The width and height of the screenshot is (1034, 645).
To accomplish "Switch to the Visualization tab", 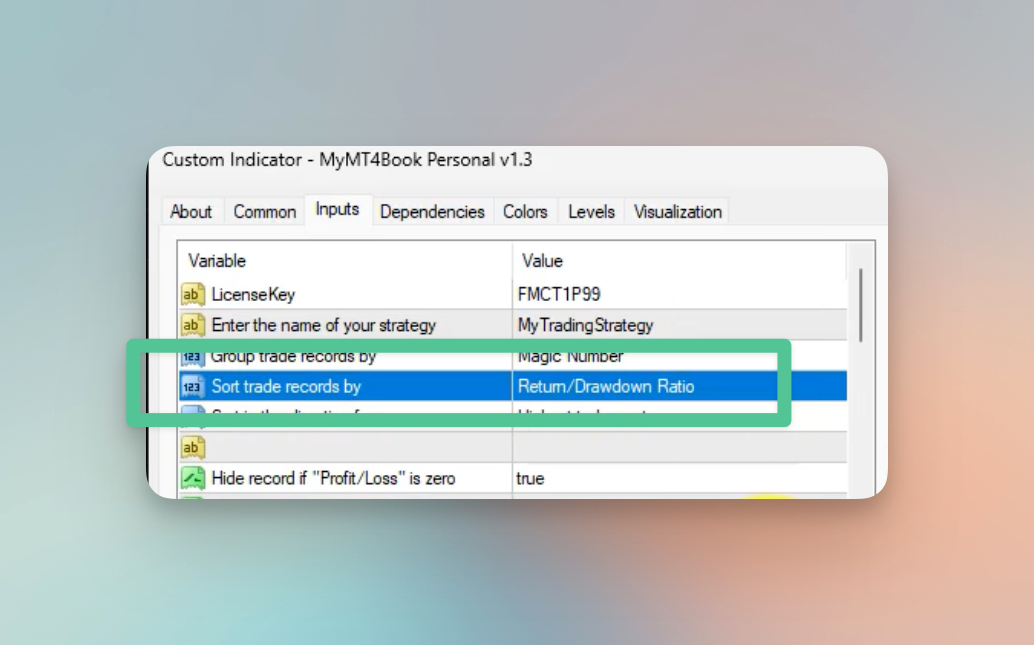I will point(677,212).
